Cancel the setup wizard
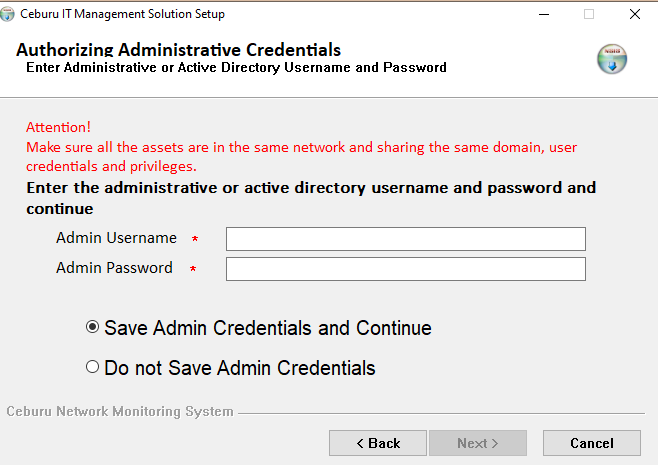This screenshot has width=658, height=465. 592,443
